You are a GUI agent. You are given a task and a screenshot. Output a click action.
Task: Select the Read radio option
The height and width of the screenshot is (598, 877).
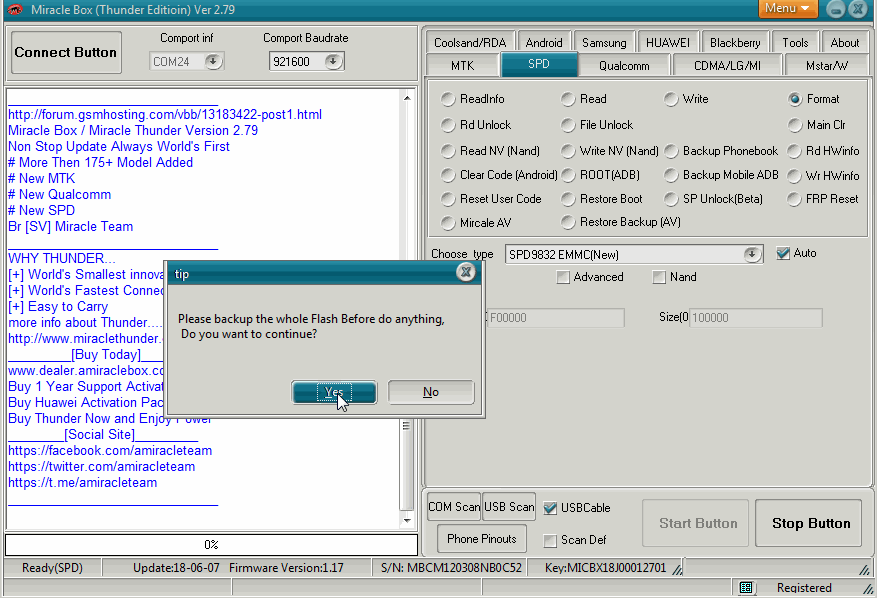tap(568, 99)
